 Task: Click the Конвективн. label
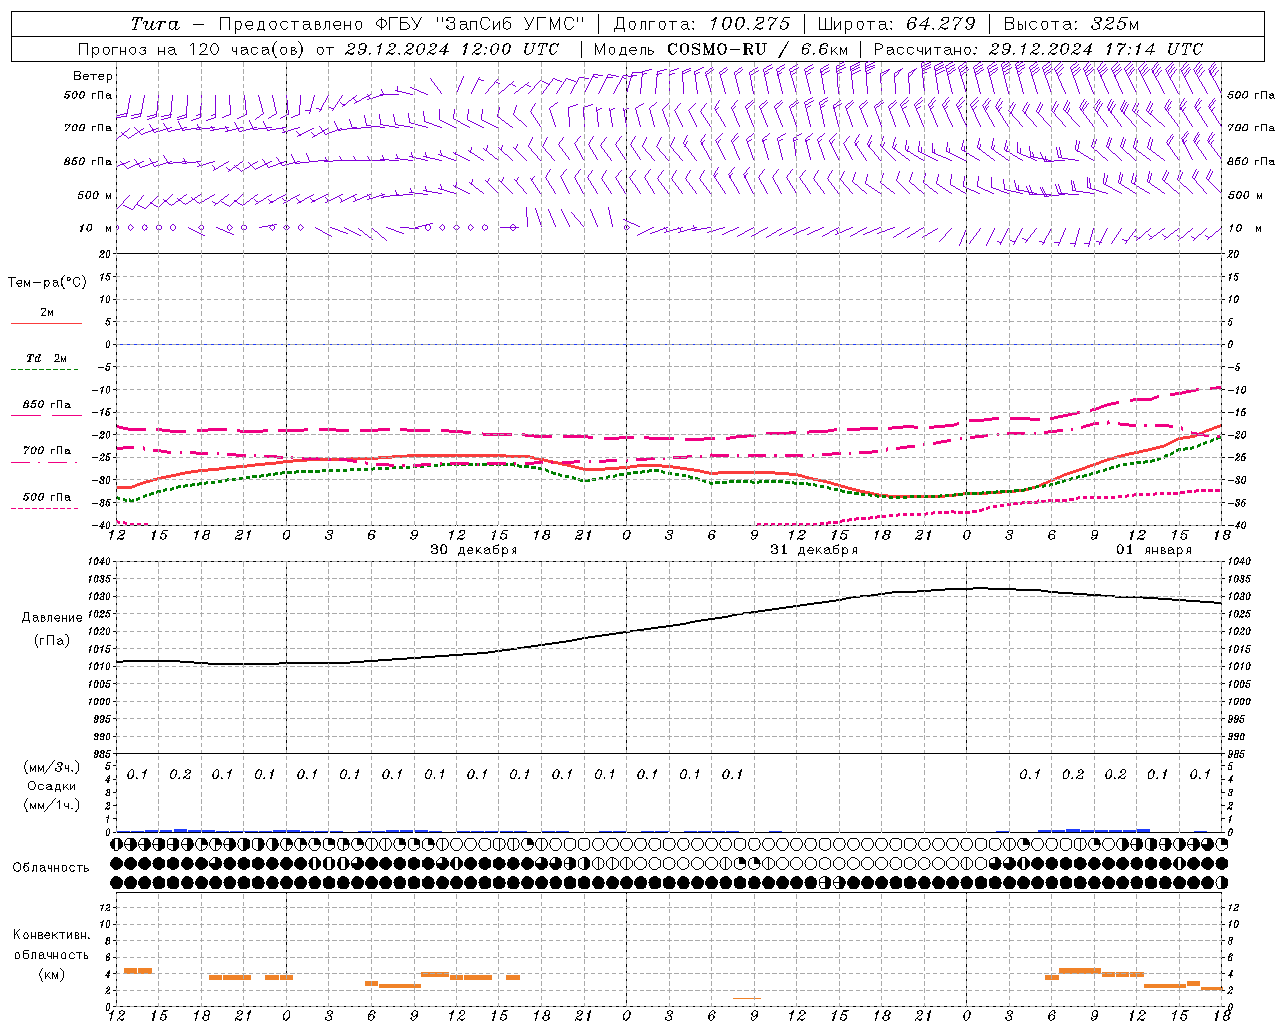coord(51,935)
